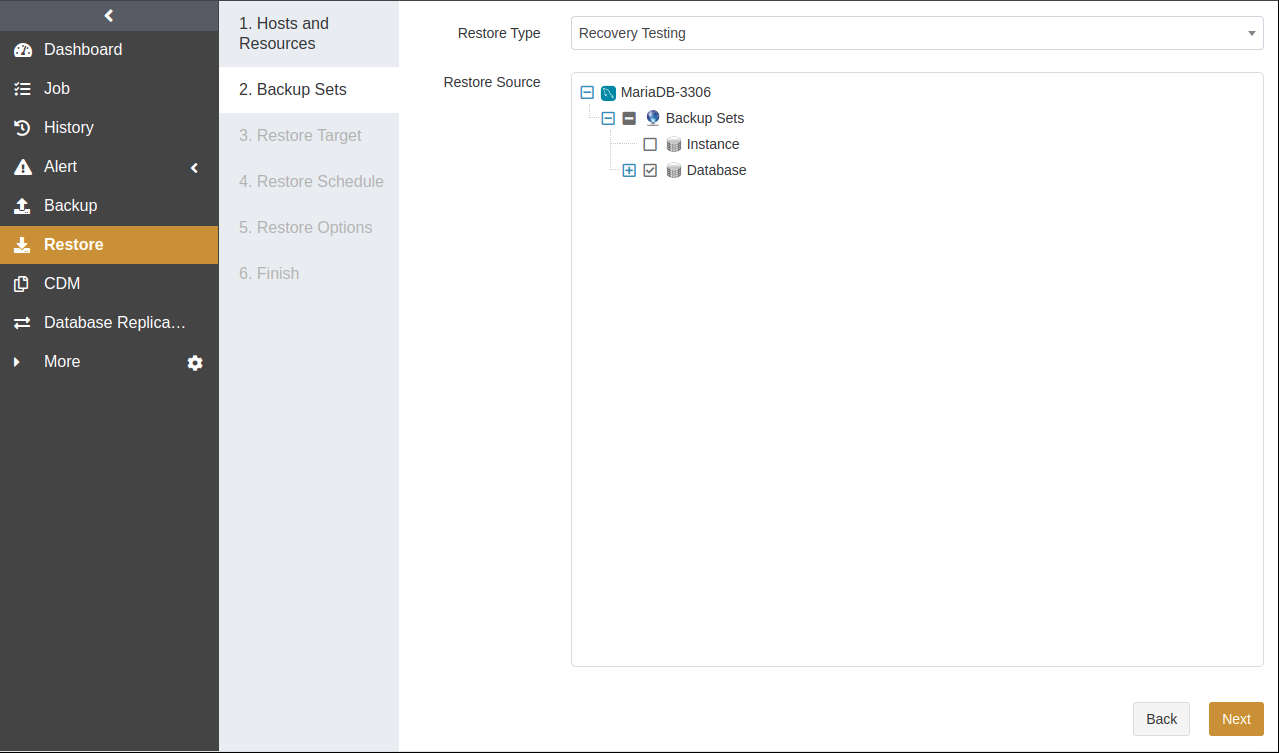
Task: Go to step 1 Hosts and Resources
Action: point(309,34)
